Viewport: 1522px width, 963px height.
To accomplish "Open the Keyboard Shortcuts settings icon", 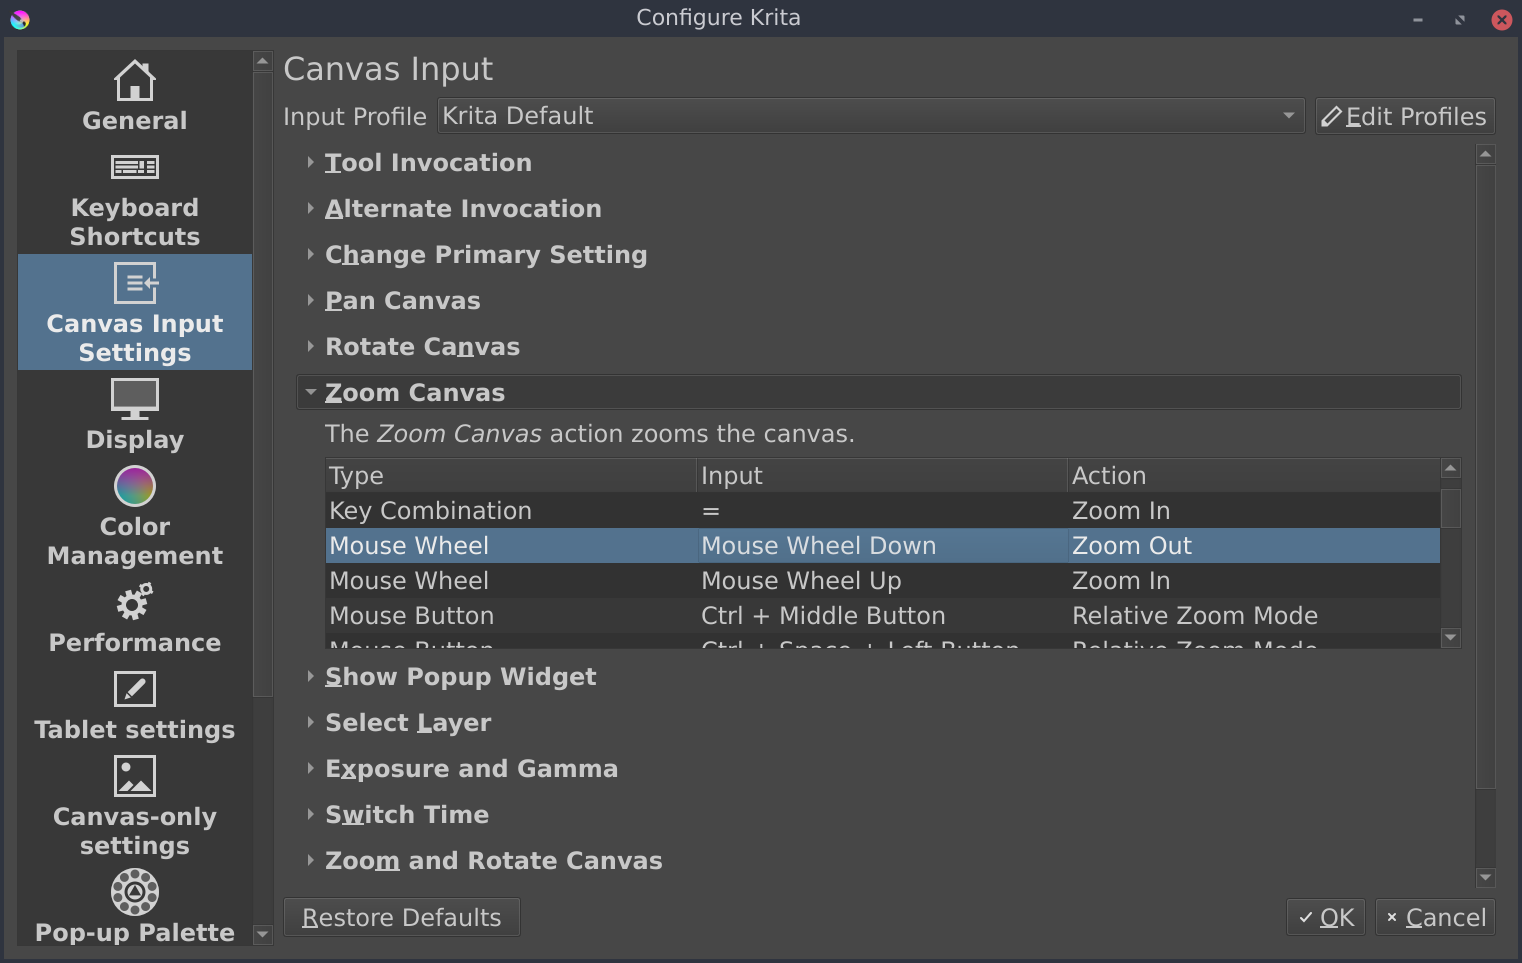I will click(135, 167).
